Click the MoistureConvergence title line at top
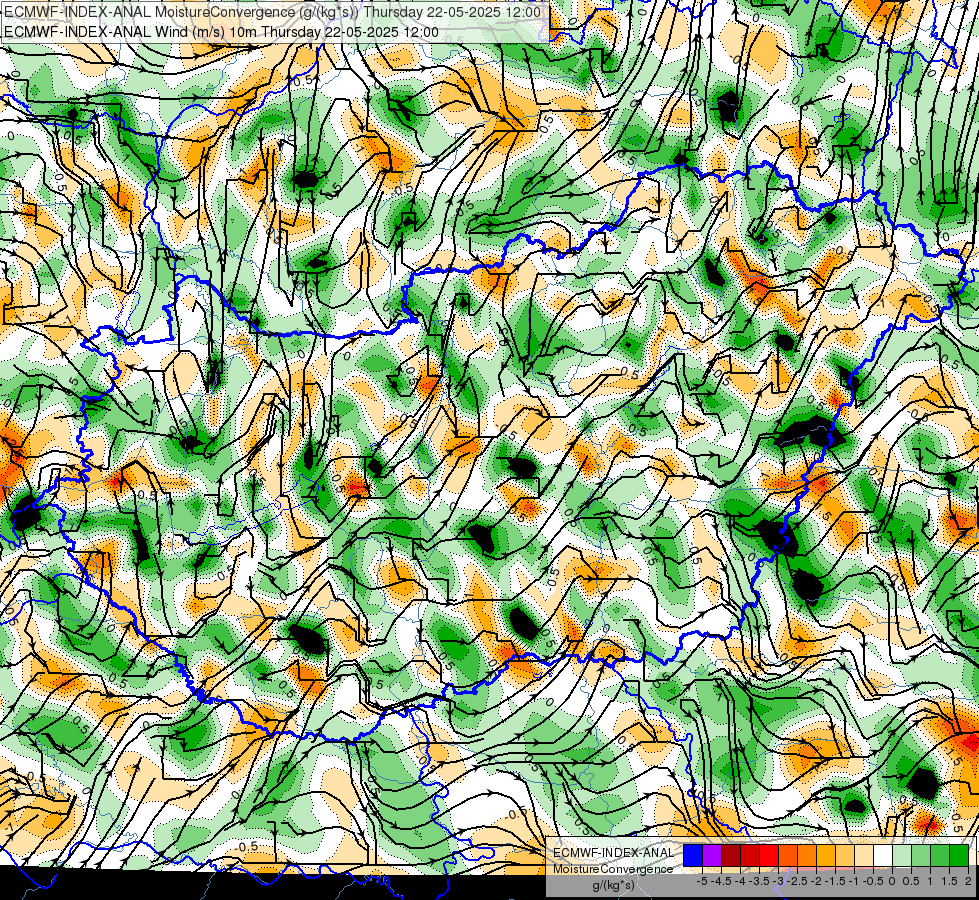The height and width of the screenshot is (900, 979). click(x=273, y=11)
